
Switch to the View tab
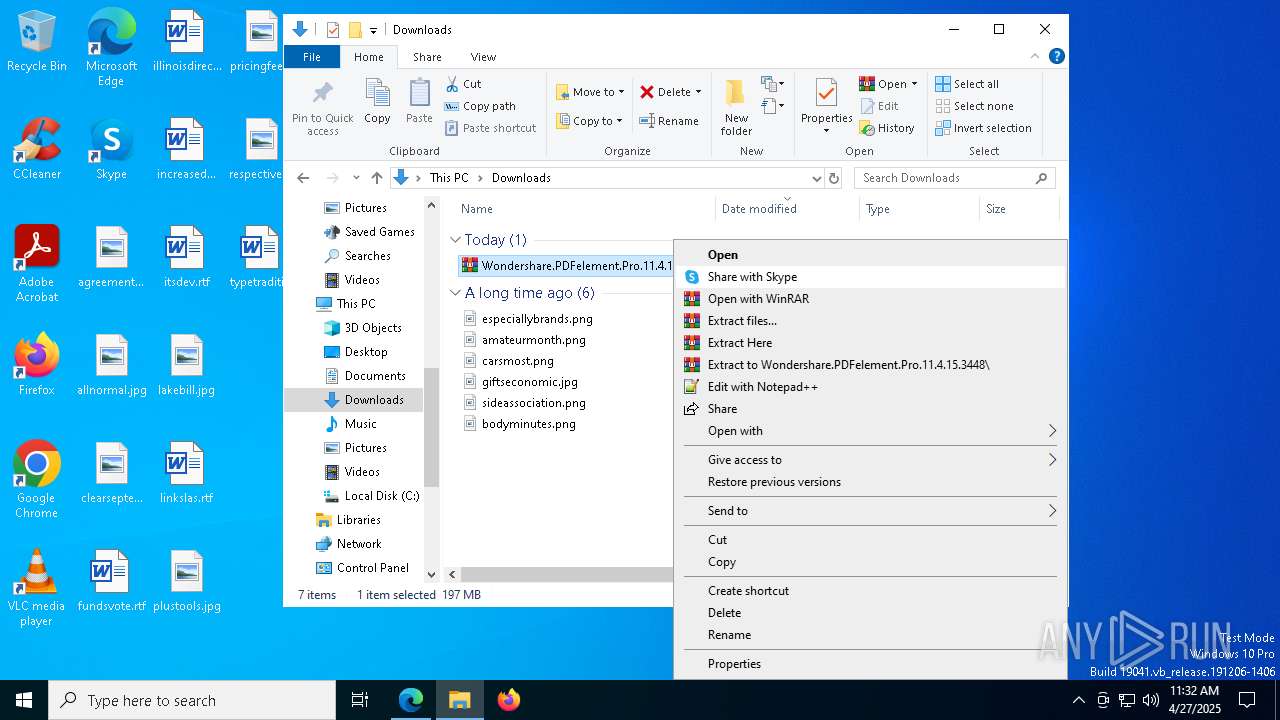pos(483,57)
